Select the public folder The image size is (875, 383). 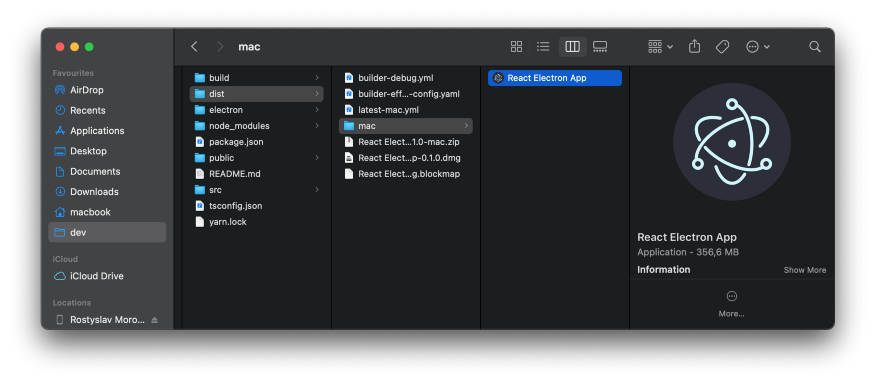pos(257,158)
